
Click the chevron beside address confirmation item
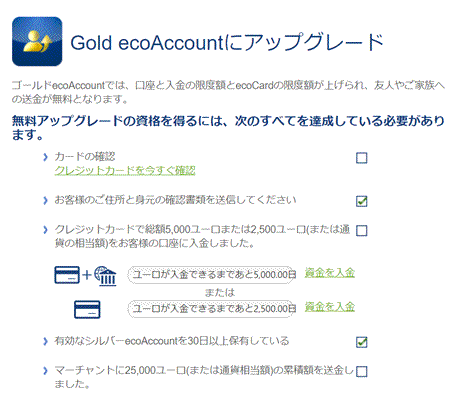coord(45,200)
